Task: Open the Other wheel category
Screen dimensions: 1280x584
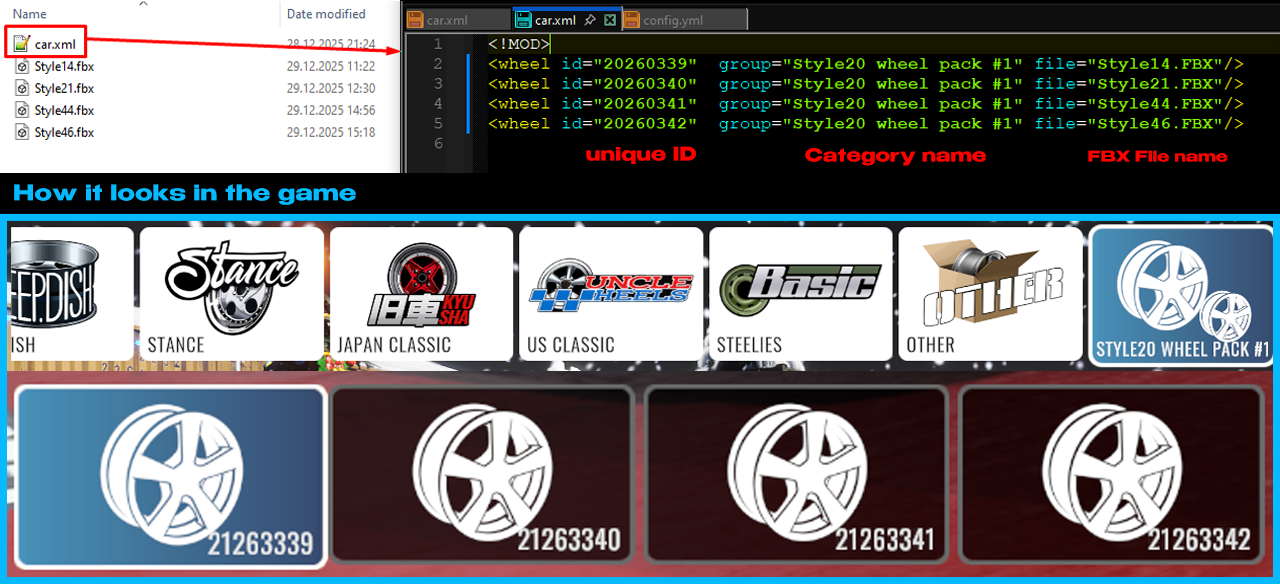Action: (x=990, y=294)
